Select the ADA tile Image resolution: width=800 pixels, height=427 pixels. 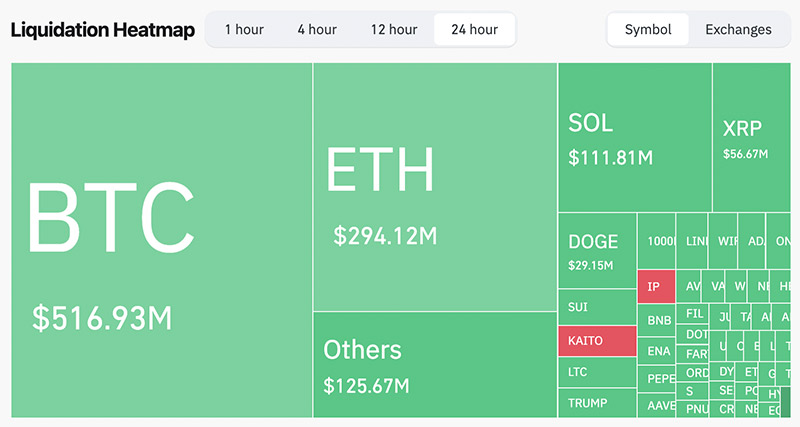click(752, 241)
